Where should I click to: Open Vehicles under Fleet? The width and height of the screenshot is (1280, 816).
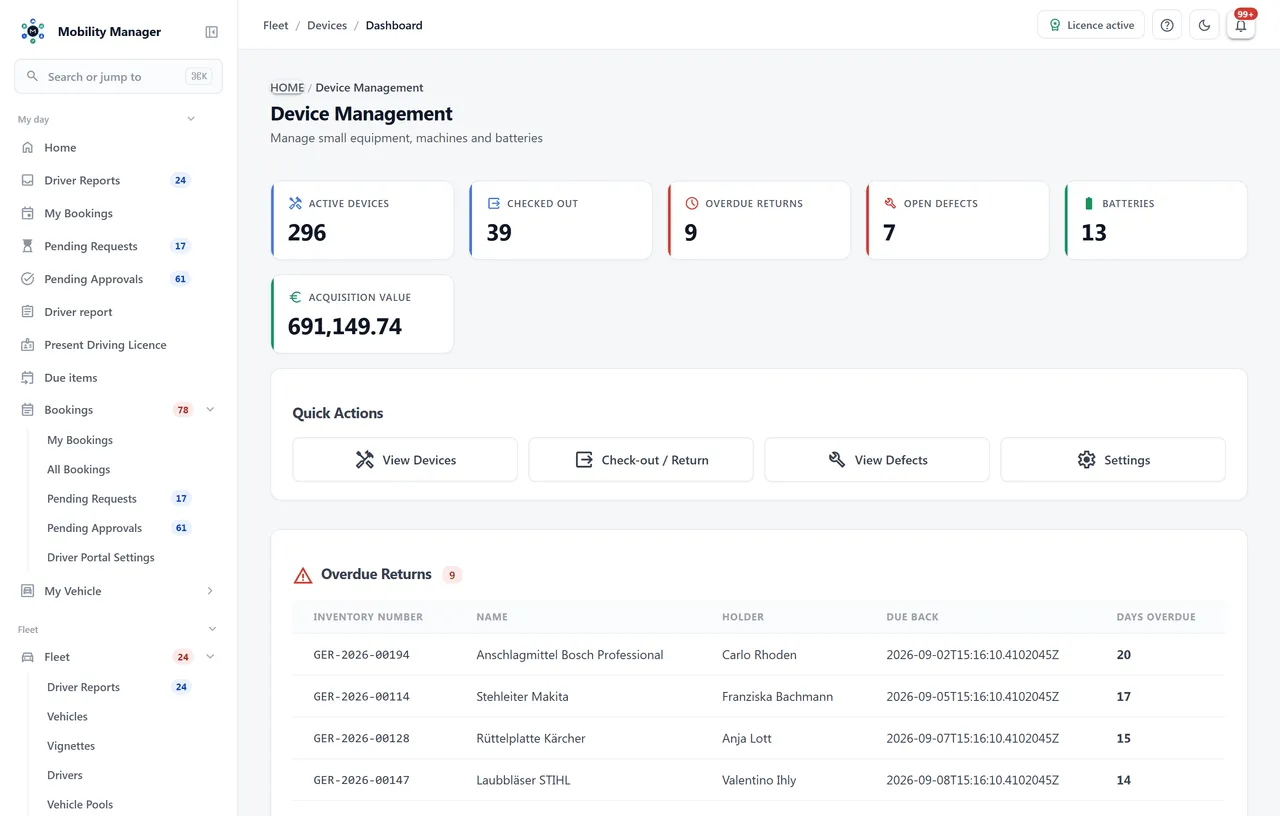click(x=68, y=716)
